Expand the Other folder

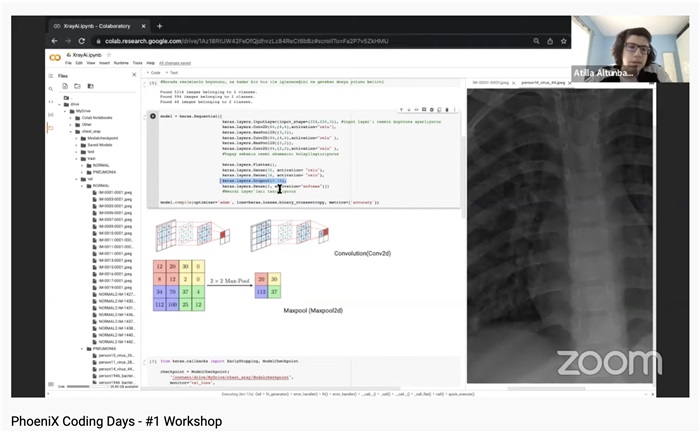coord(71,125)
